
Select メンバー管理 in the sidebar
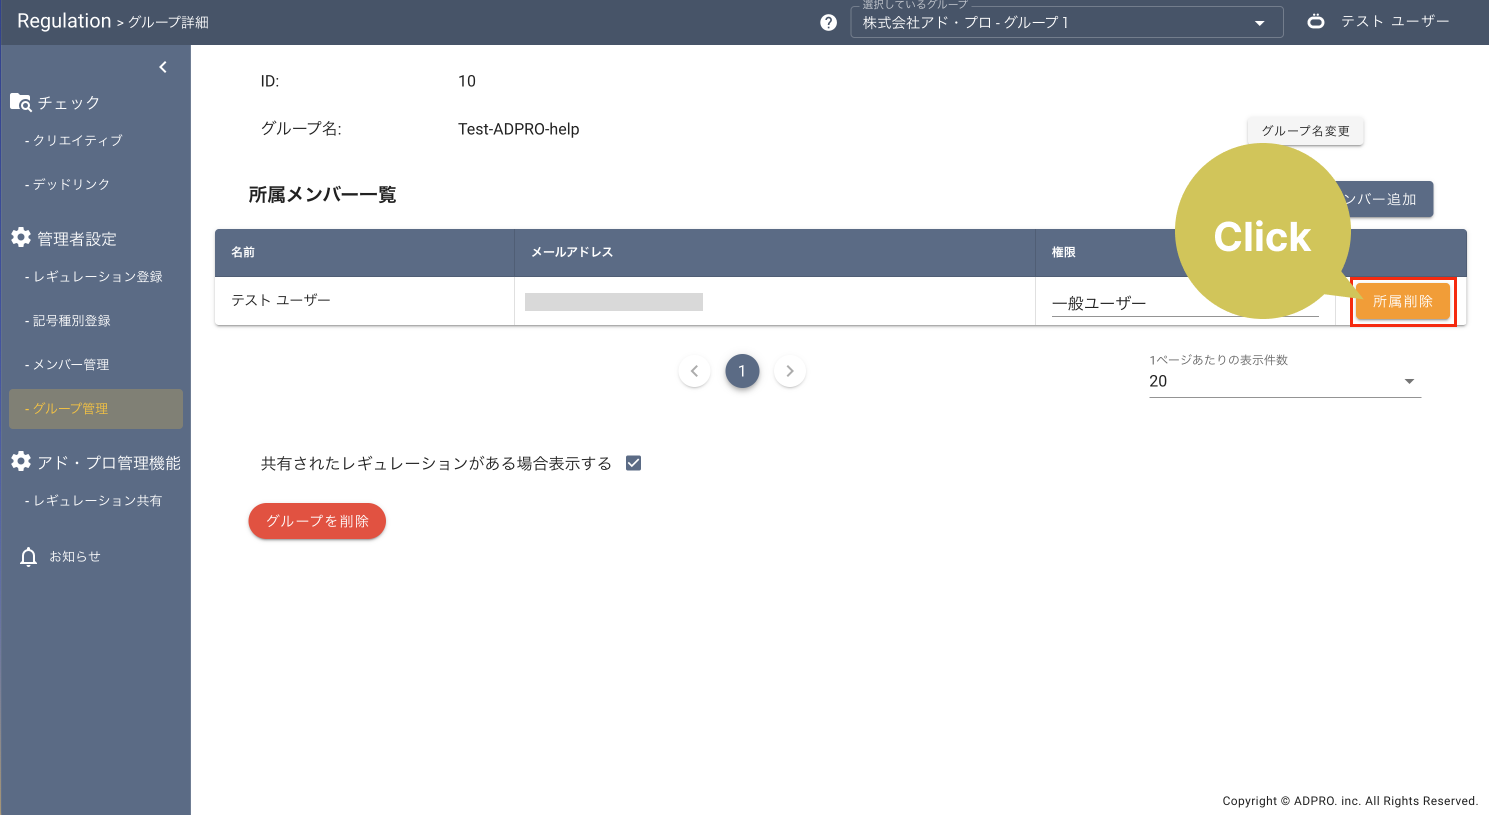click(71, 365)
